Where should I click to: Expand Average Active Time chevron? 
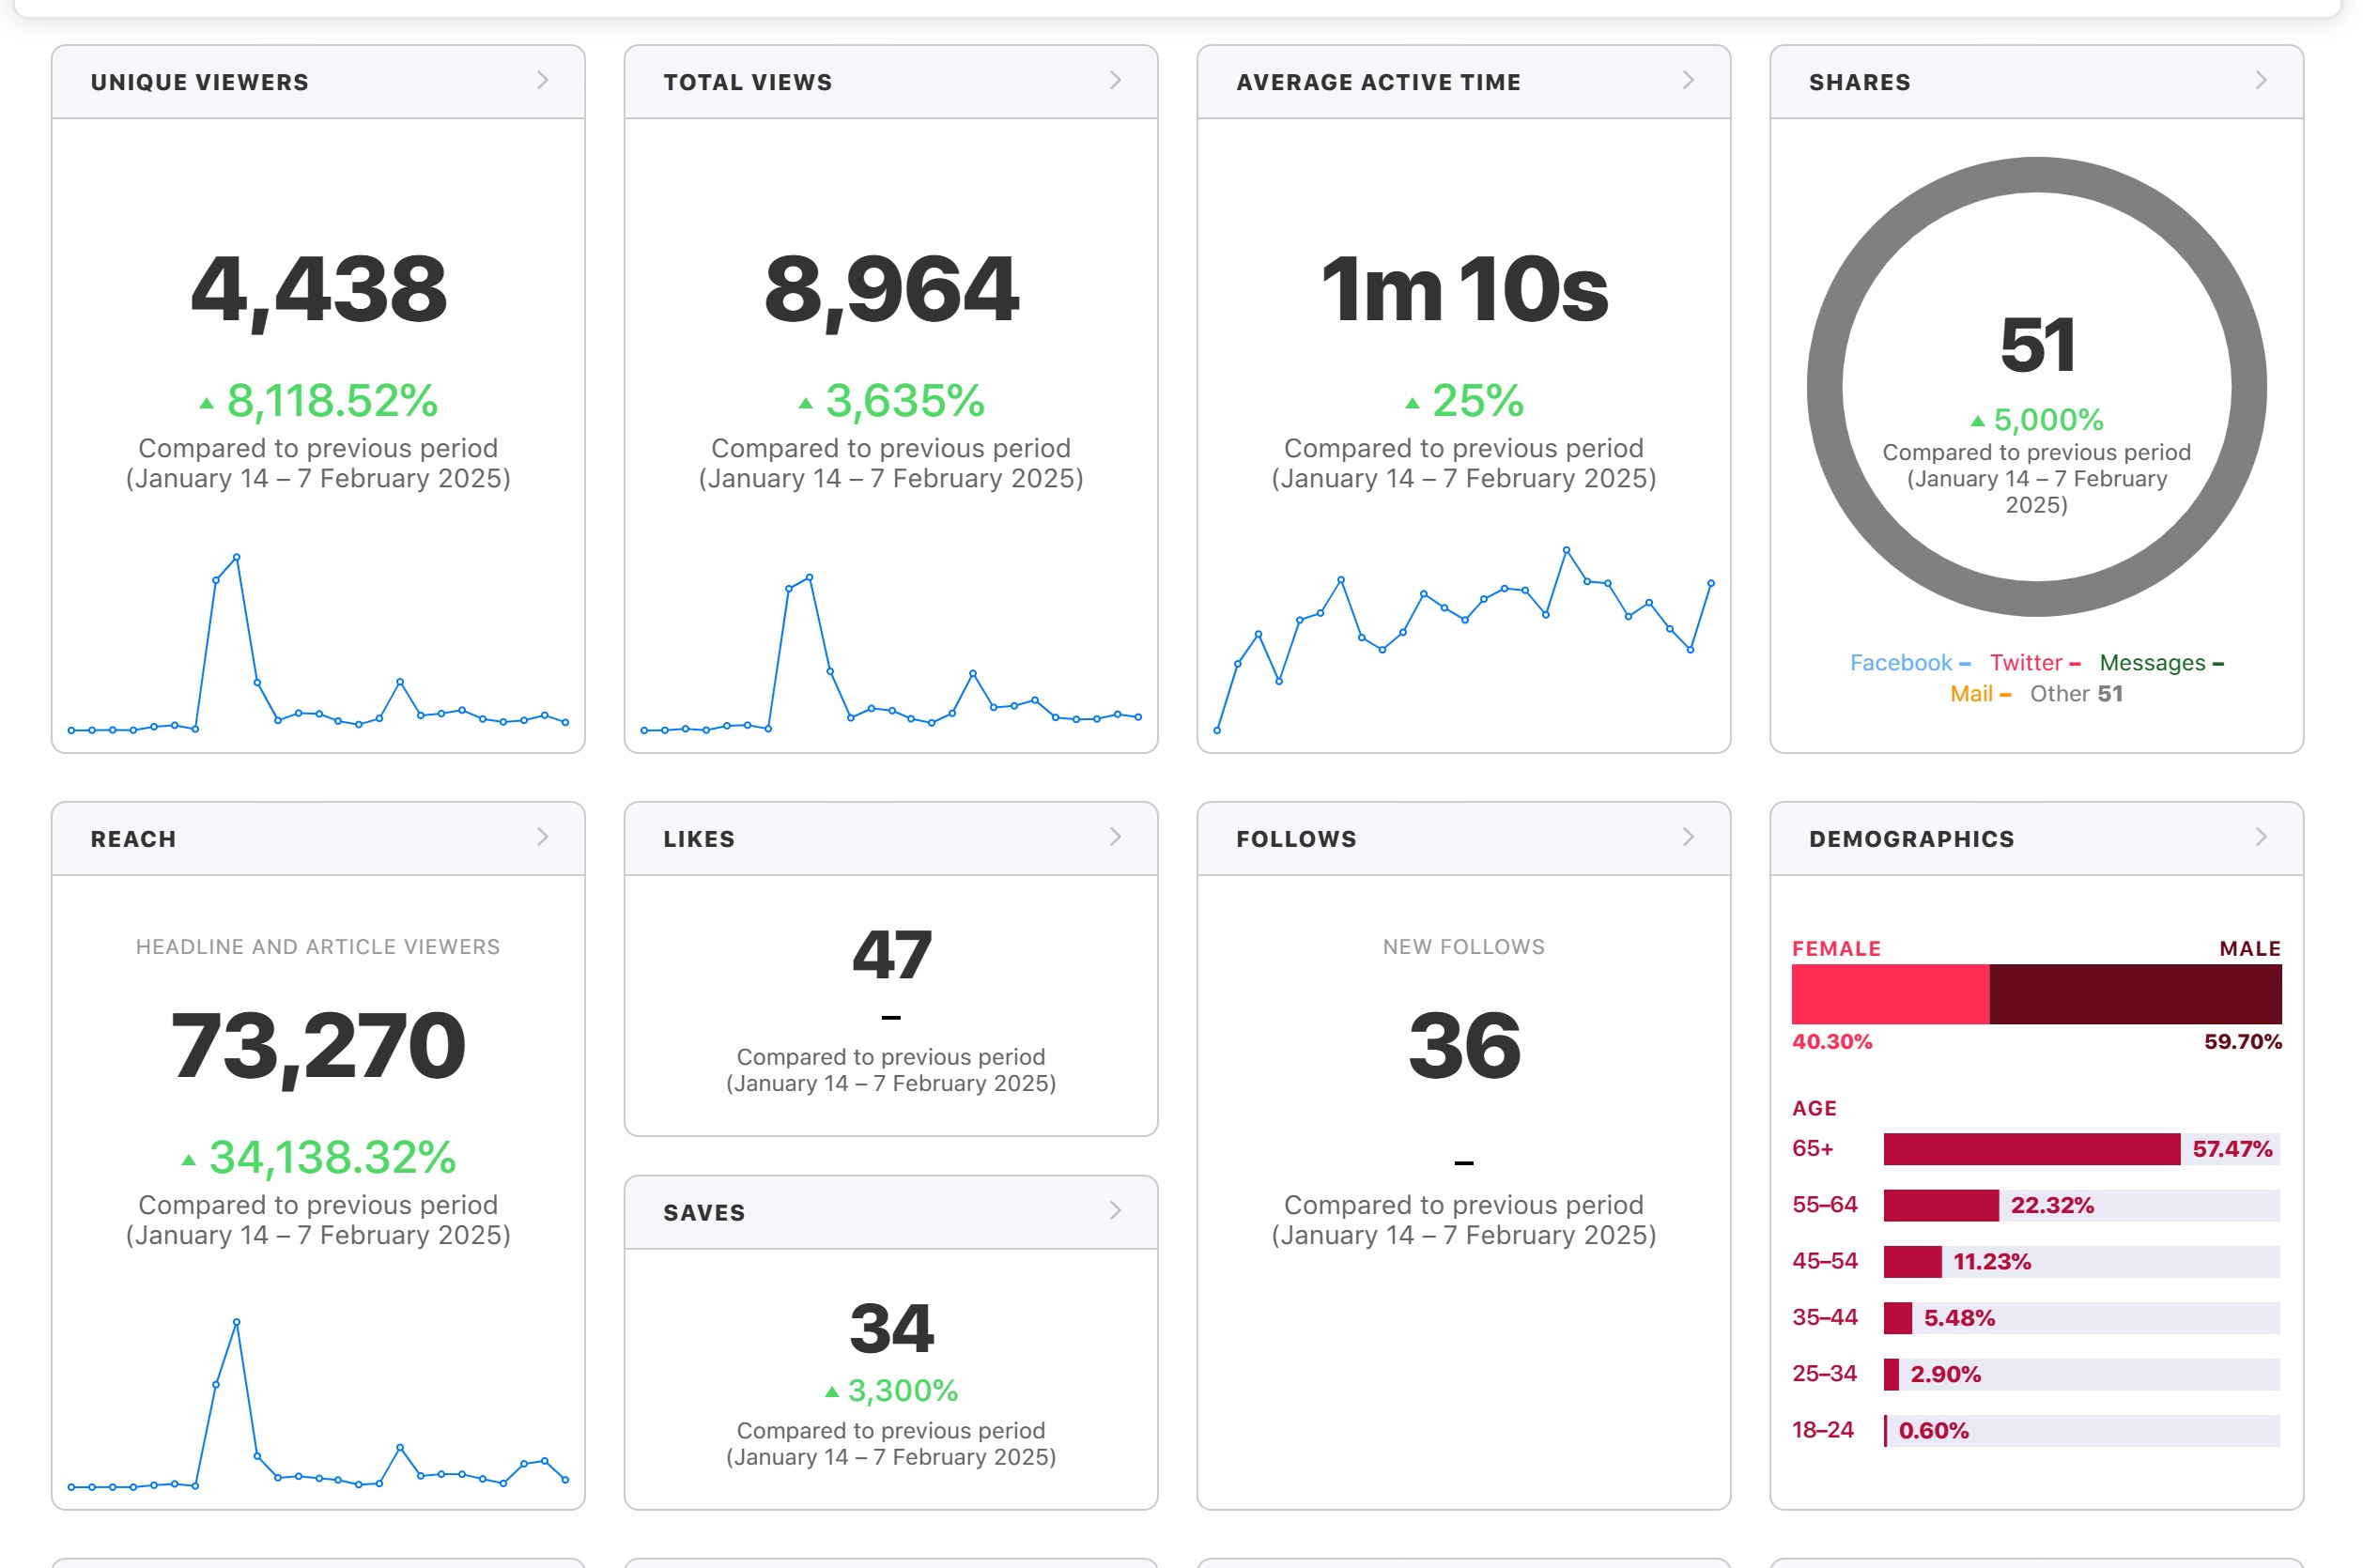tap(1689, 80)
